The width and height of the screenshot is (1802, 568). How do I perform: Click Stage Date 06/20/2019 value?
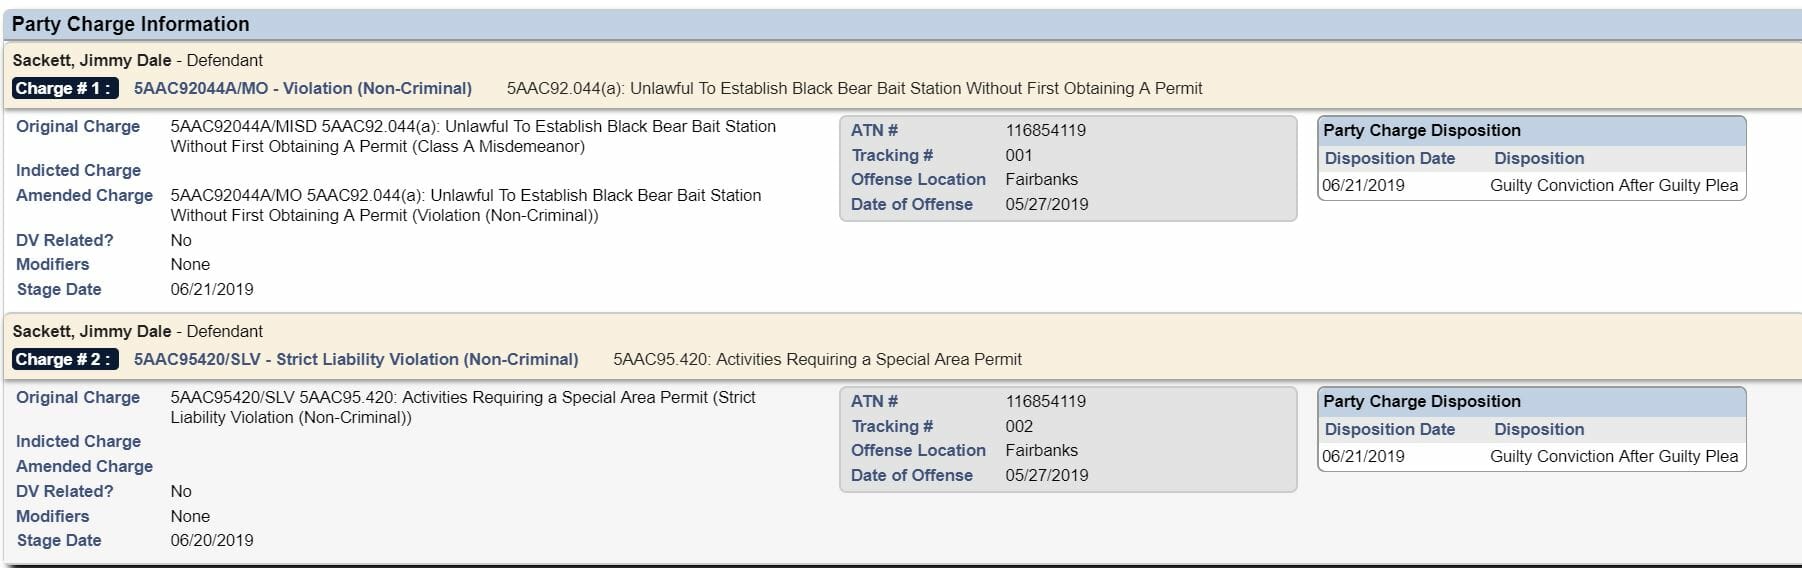[212, 540]
